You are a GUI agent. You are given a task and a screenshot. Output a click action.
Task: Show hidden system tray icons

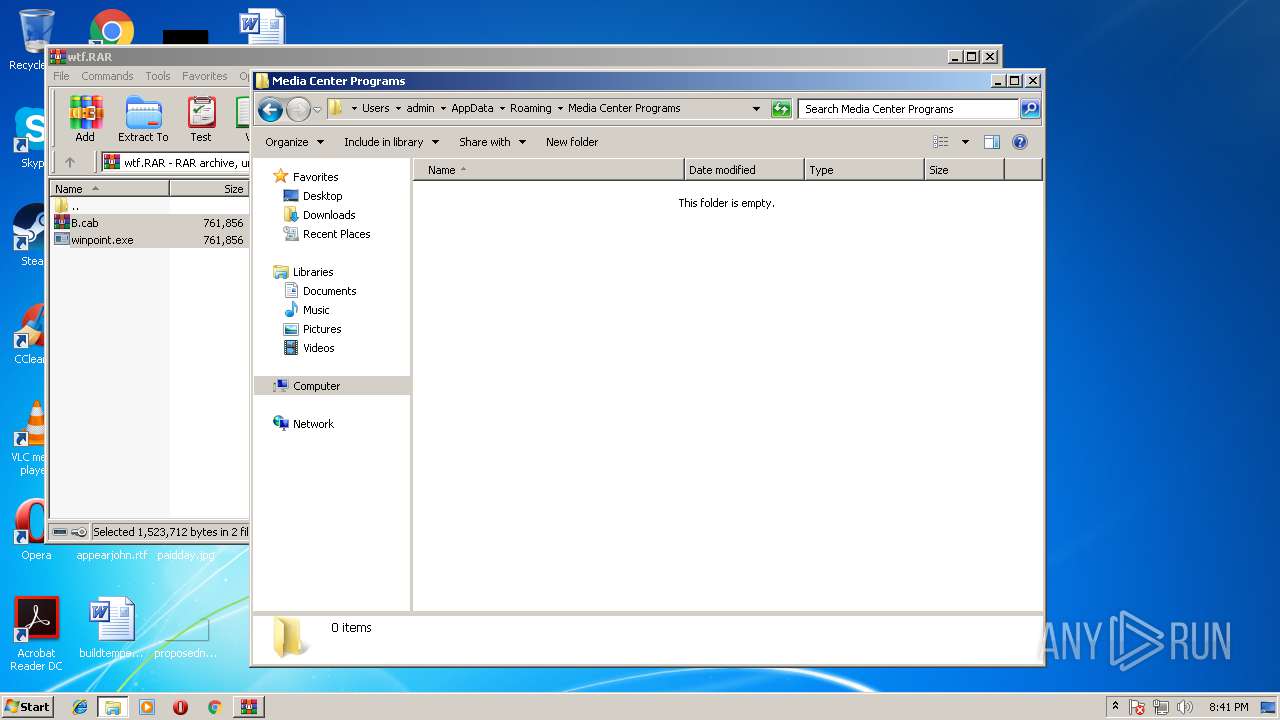tap(1115, 707)
